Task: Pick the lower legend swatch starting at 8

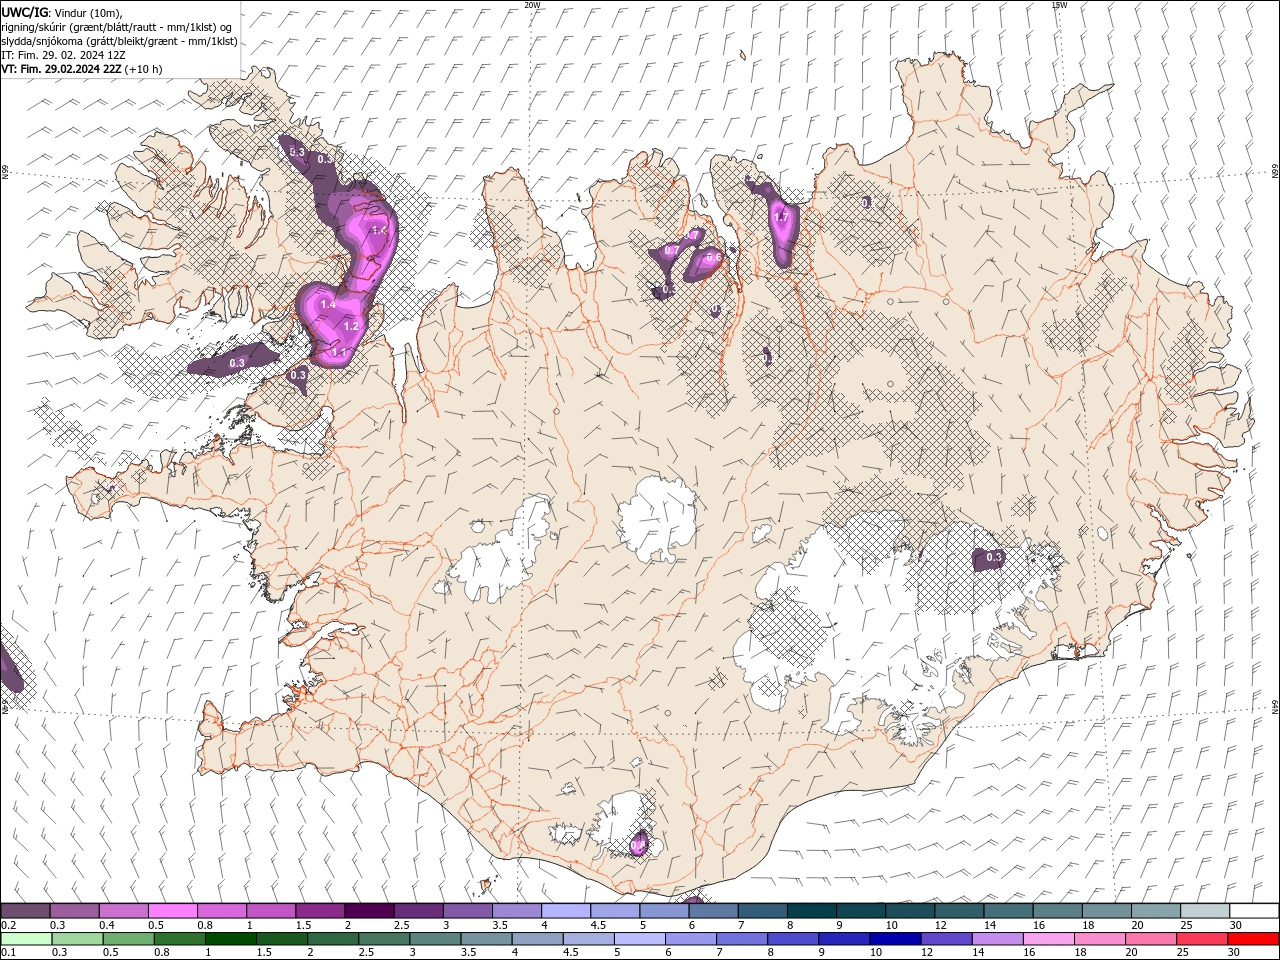Action: coord(793,939)
